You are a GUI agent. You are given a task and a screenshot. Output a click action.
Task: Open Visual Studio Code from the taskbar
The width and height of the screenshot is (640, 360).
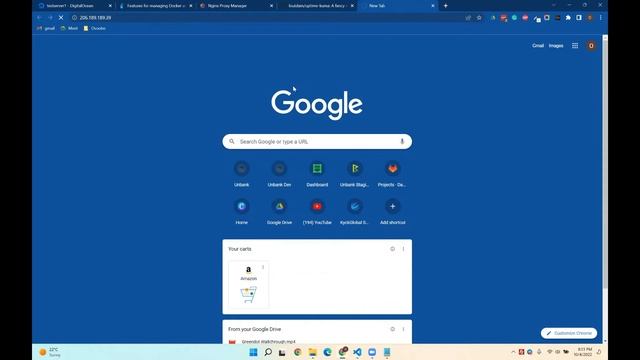357,352
